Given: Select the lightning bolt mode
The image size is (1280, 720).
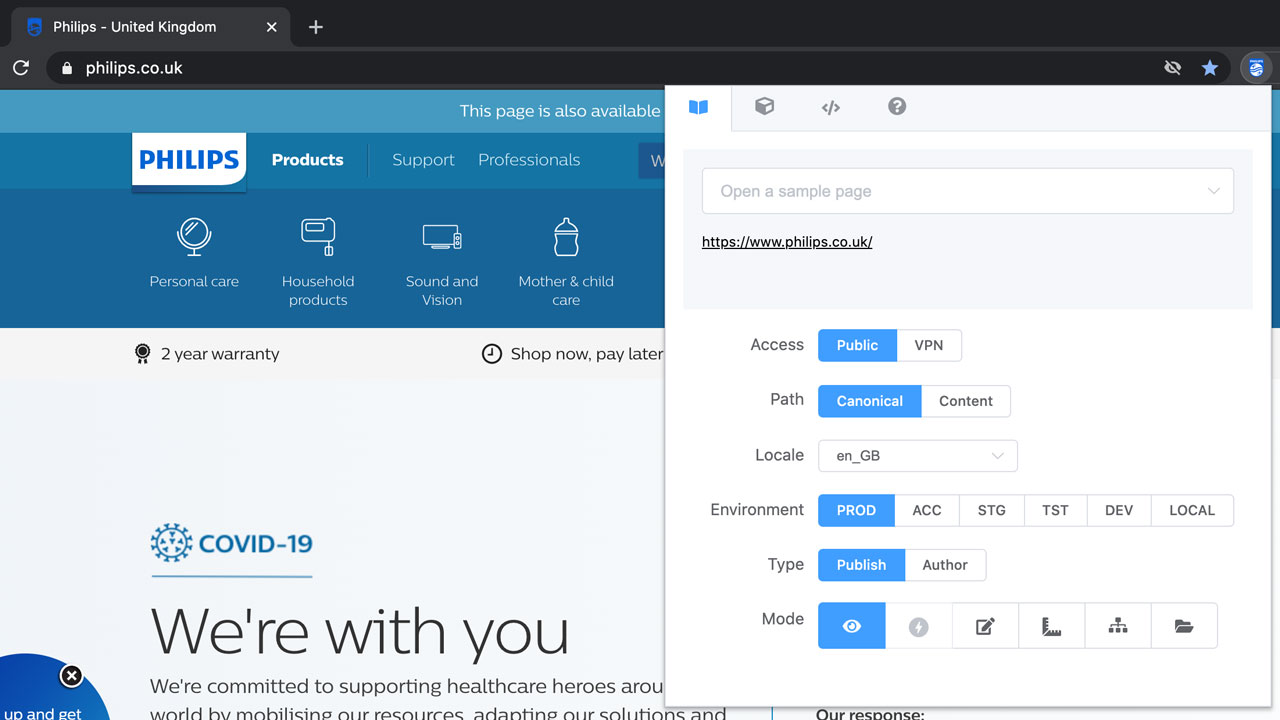Looking at the screenshot, I should click(x=918, y=626).
